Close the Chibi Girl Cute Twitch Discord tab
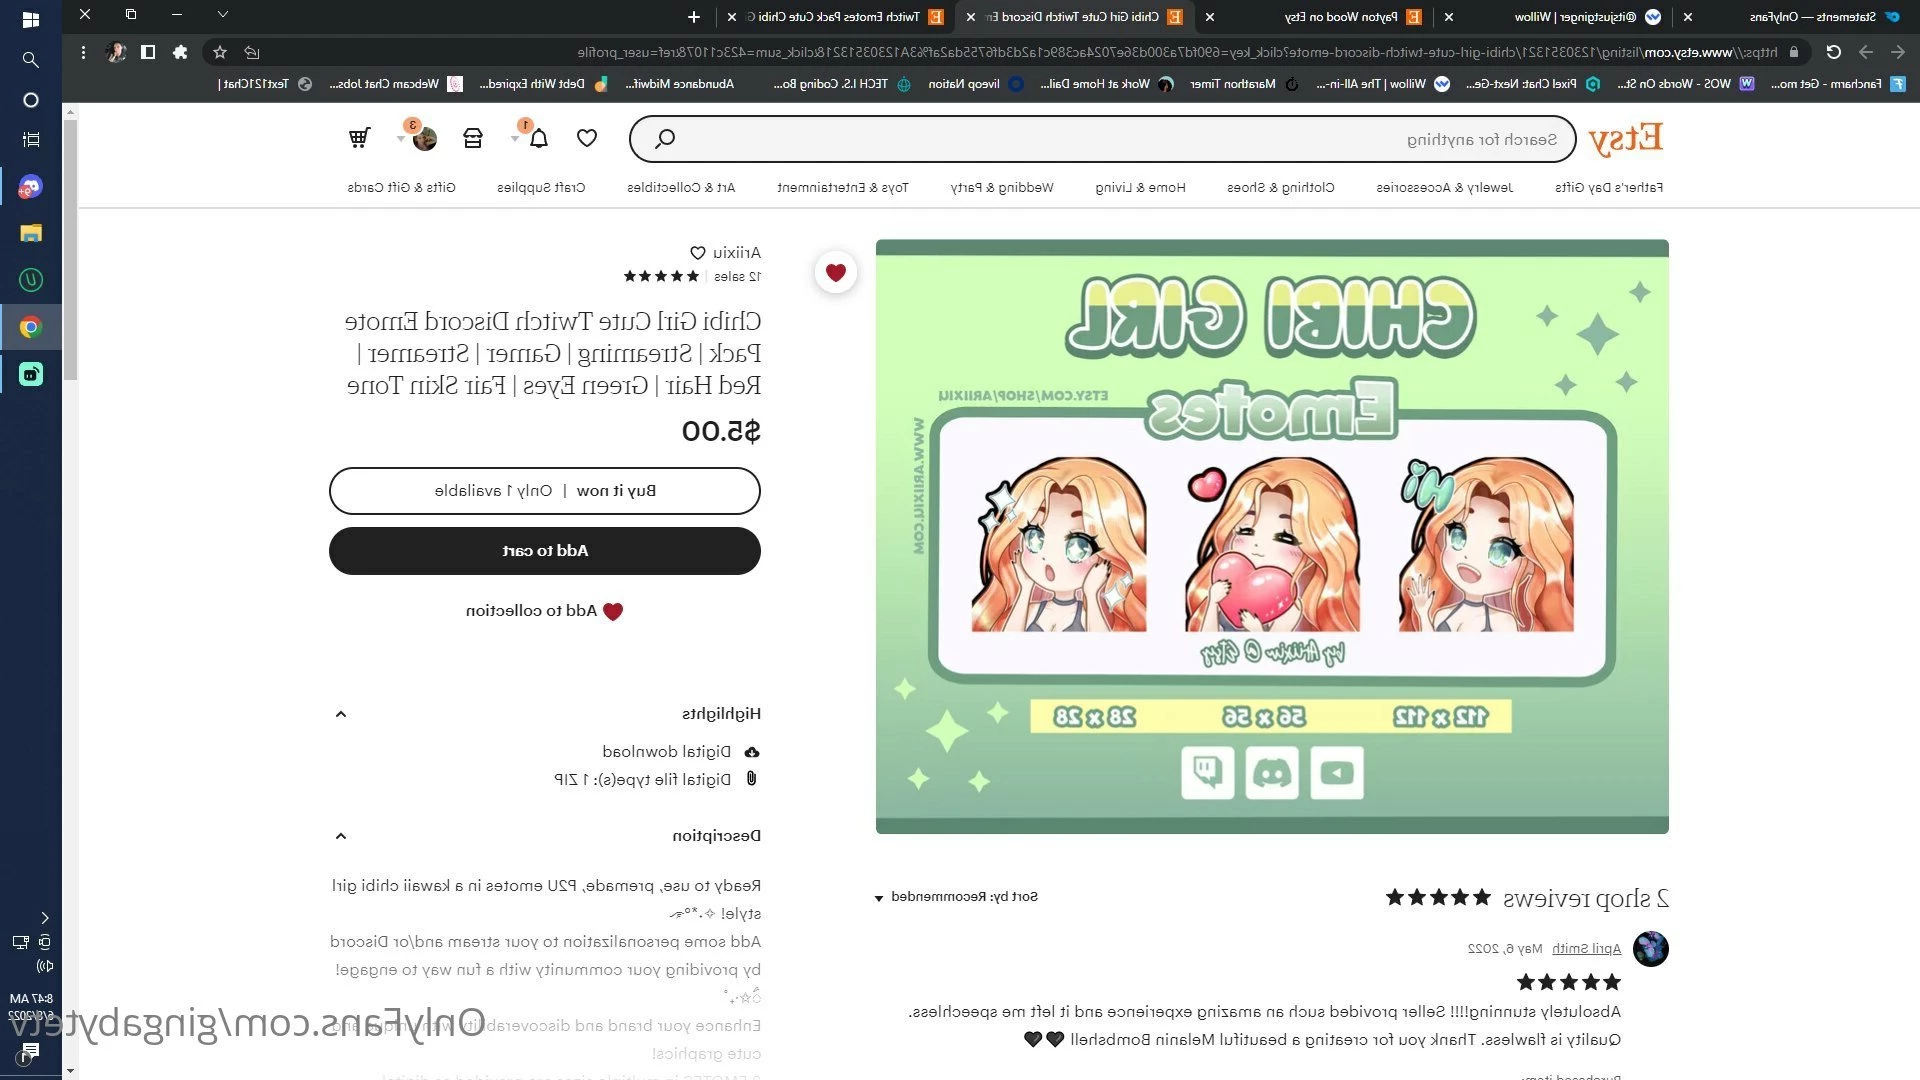Image resolution: width=1920 pixels, height=1080 pixels. pos(970,17)
